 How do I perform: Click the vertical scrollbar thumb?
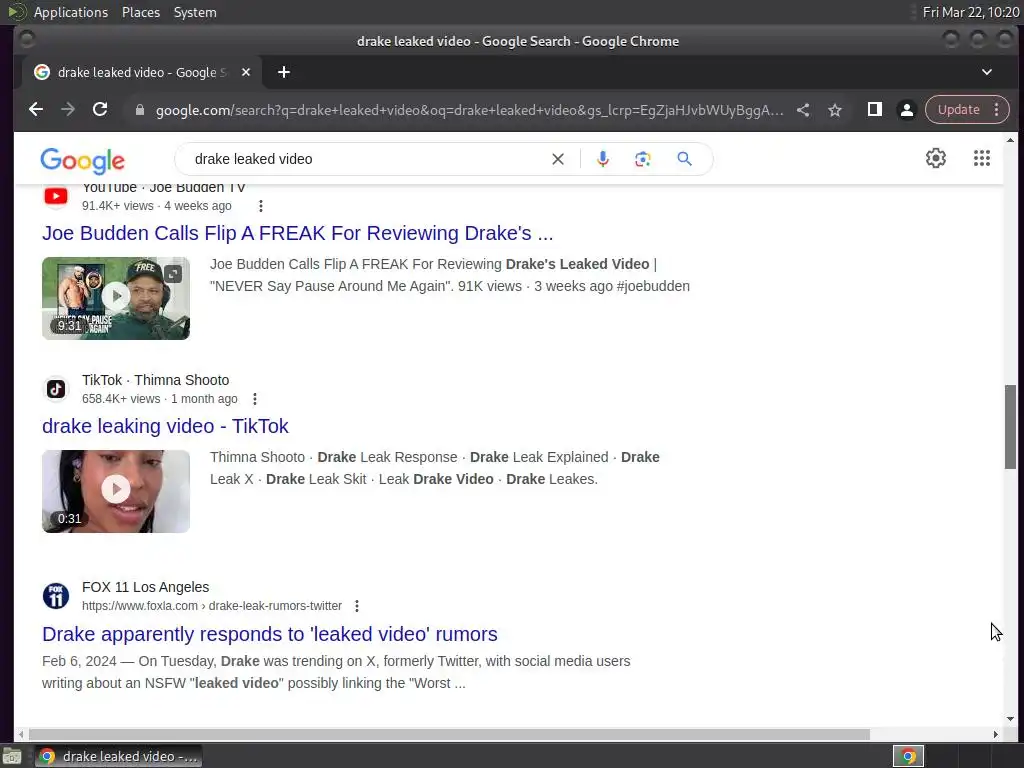pyautogui.click(x=1010, y=427)
